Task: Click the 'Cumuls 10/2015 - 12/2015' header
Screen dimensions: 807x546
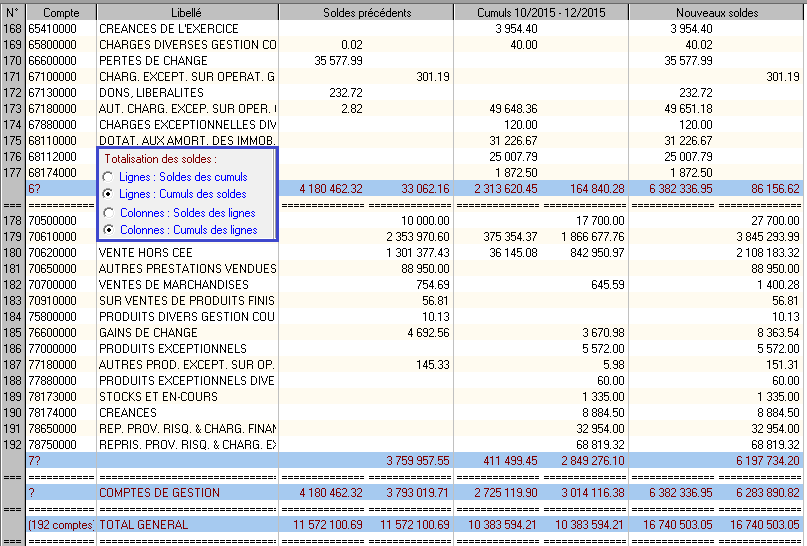Action: 540,13
